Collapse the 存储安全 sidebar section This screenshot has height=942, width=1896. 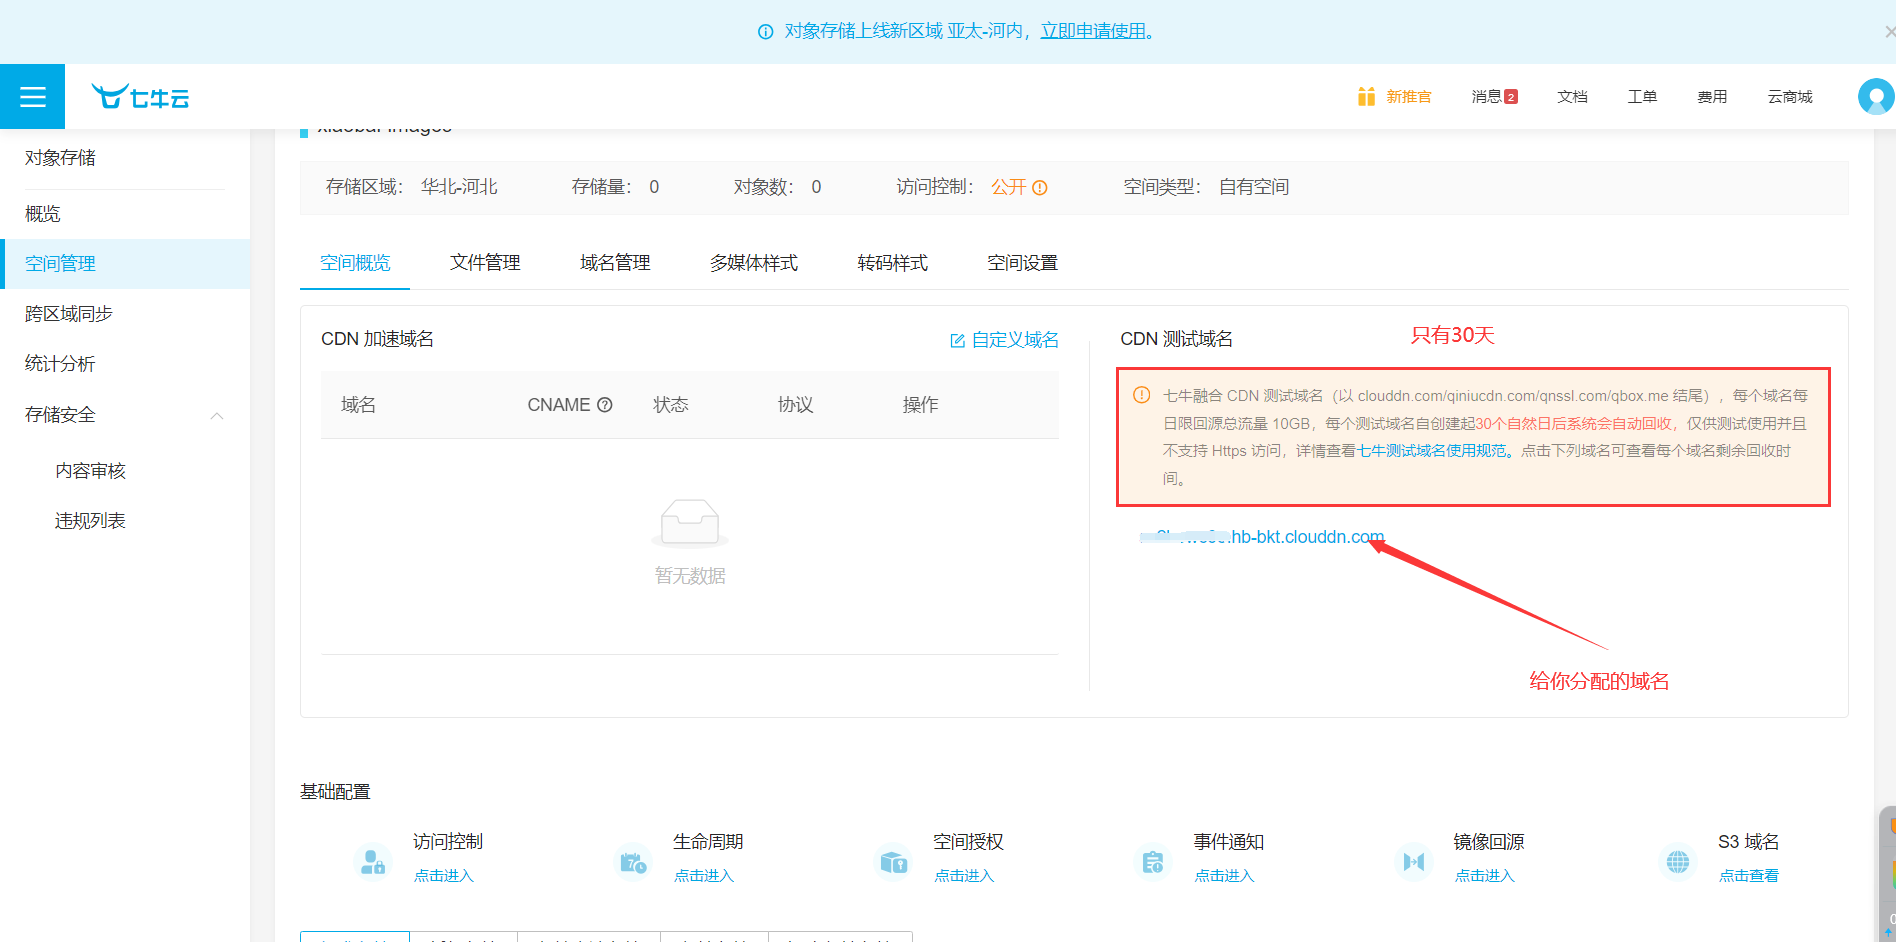217,415
